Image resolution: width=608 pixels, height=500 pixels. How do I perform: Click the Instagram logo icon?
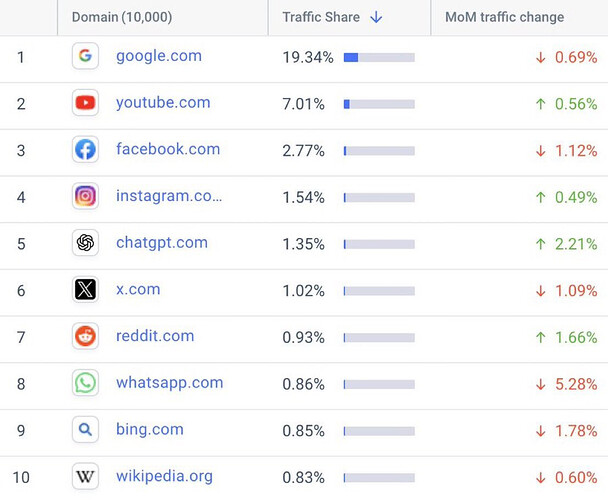[x=86, y=197]
